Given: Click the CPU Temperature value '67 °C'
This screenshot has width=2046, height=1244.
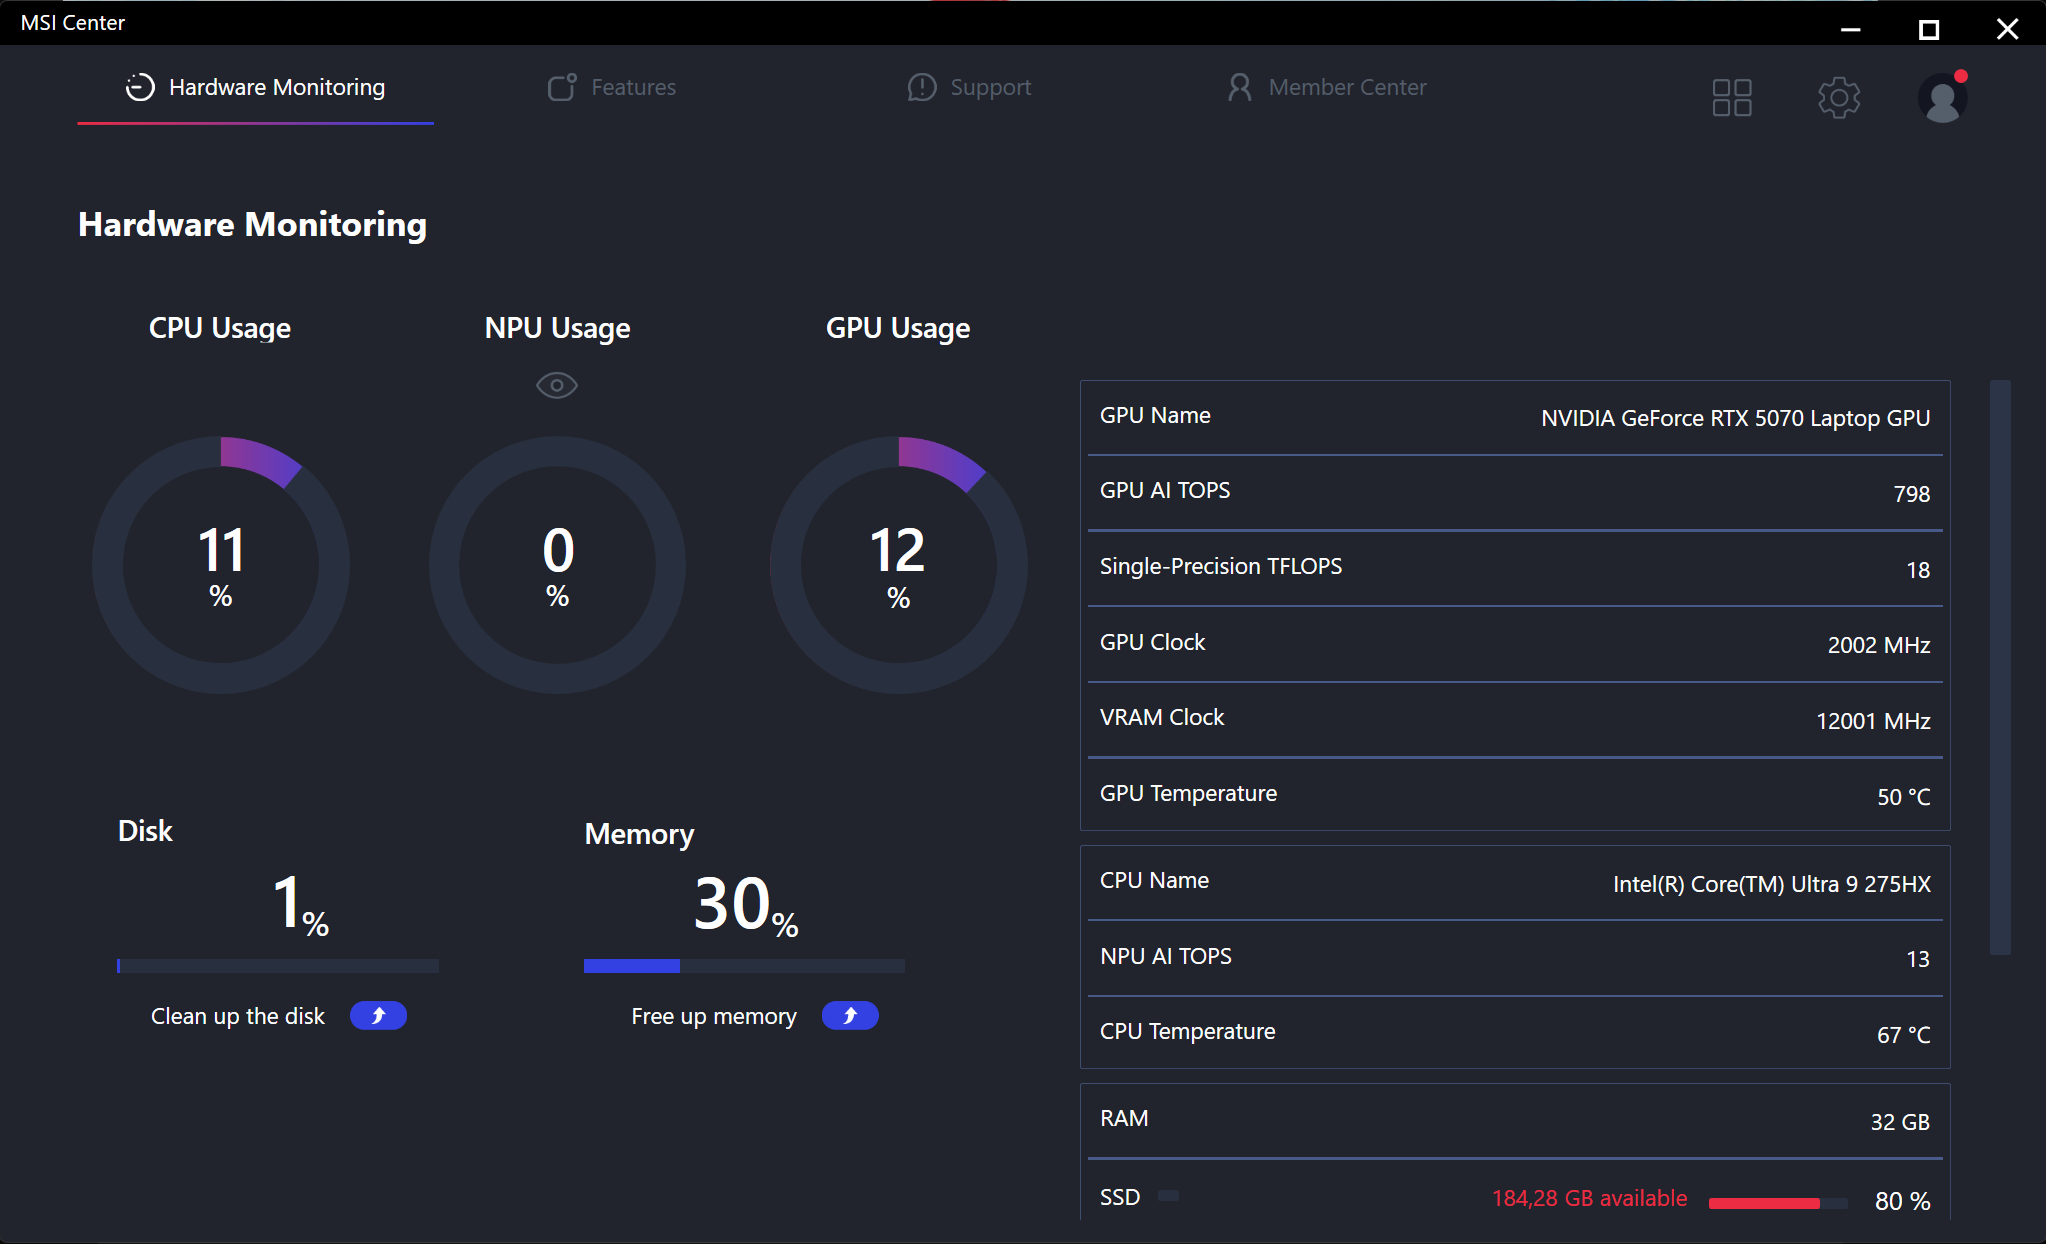Looking at the screenshot, I should tap(1904, 1035).
